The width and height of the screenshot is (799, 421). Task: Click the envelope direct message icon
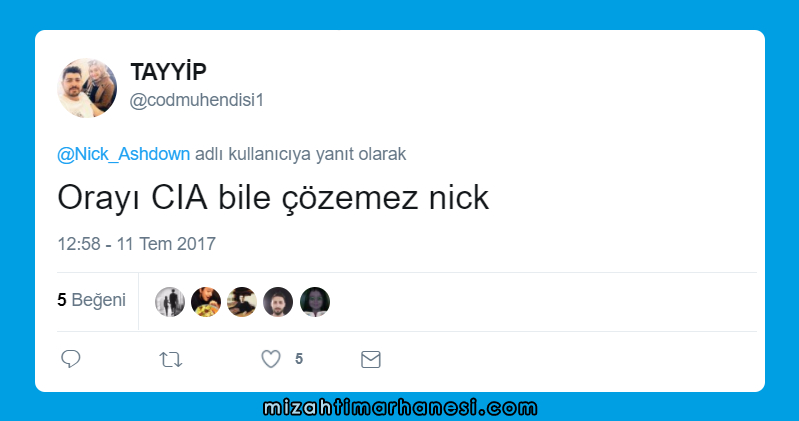(370, 360)
